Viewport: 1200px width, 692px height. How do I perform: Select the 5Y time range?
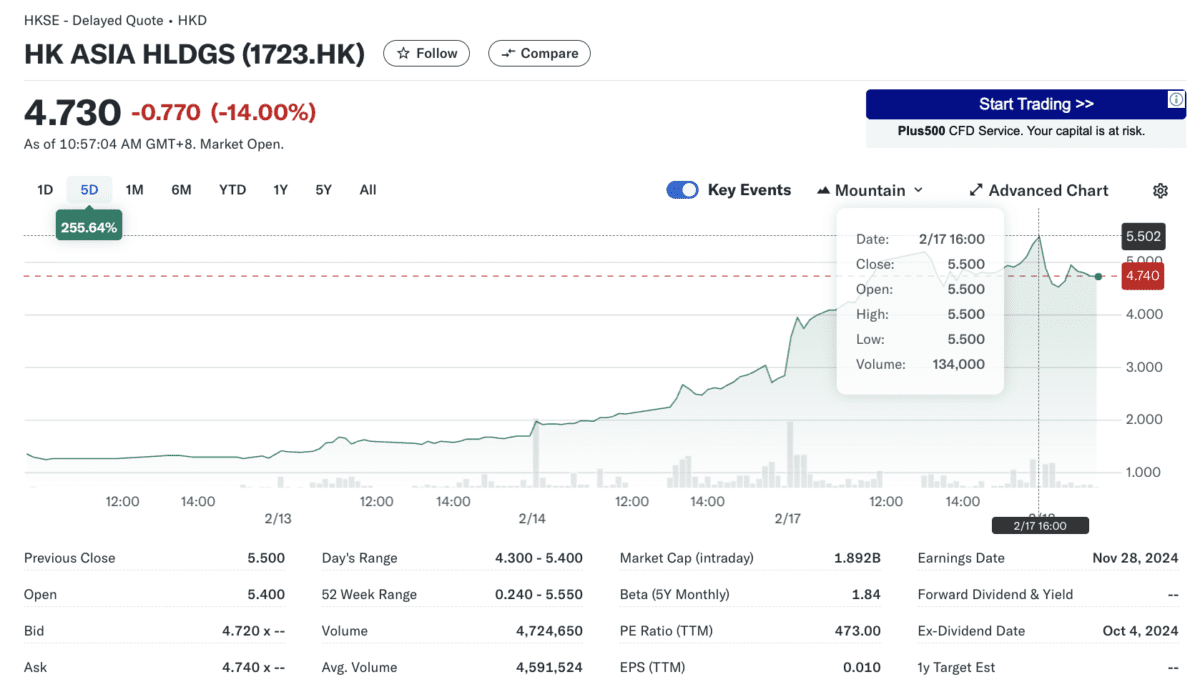pos(323,190)
